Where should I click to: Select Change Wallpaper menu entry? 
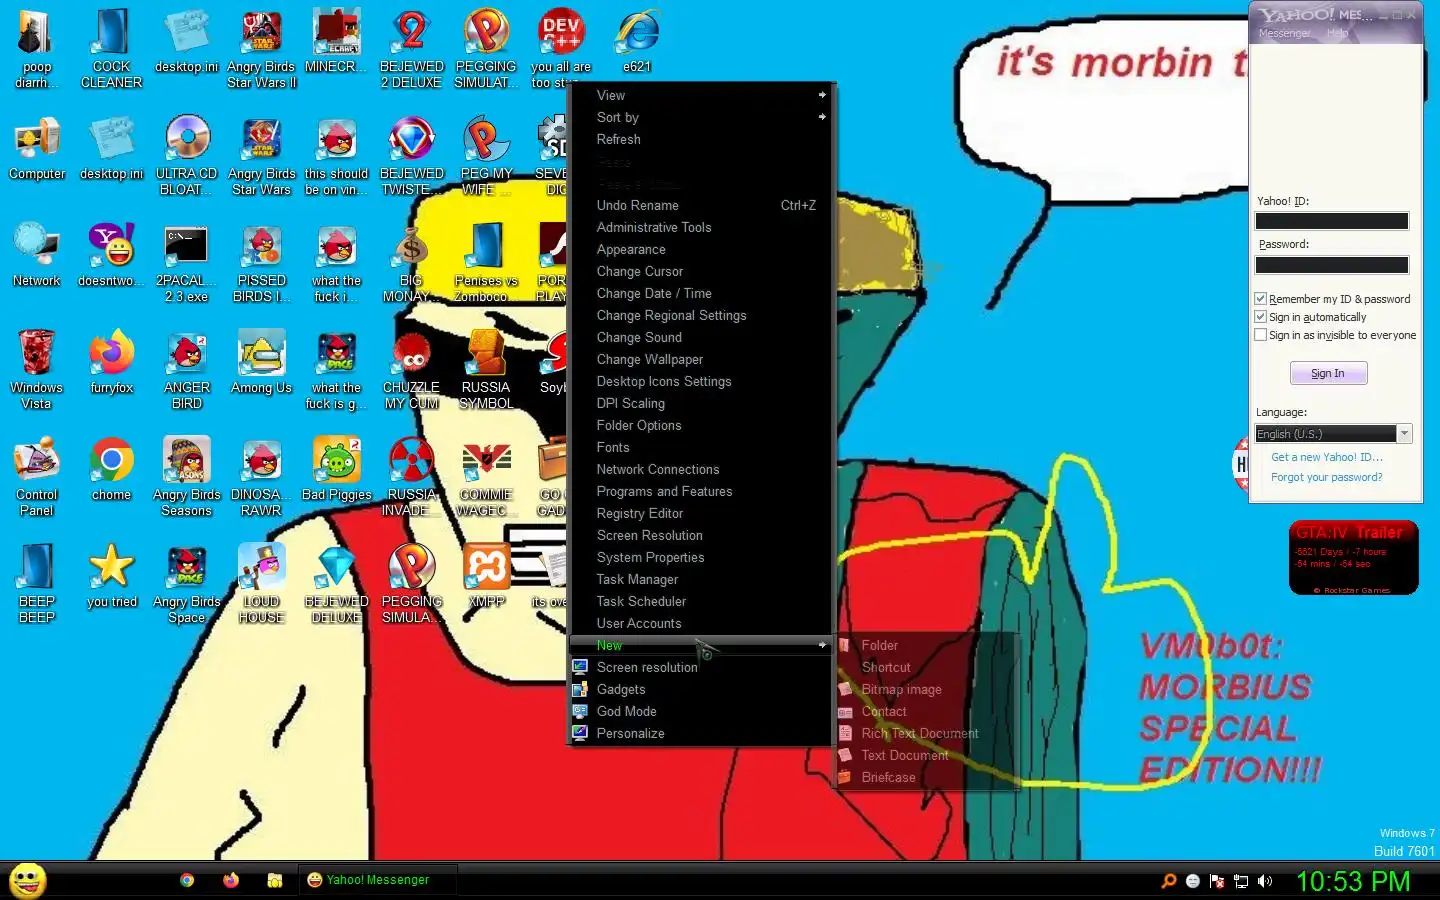pos(700,359)
